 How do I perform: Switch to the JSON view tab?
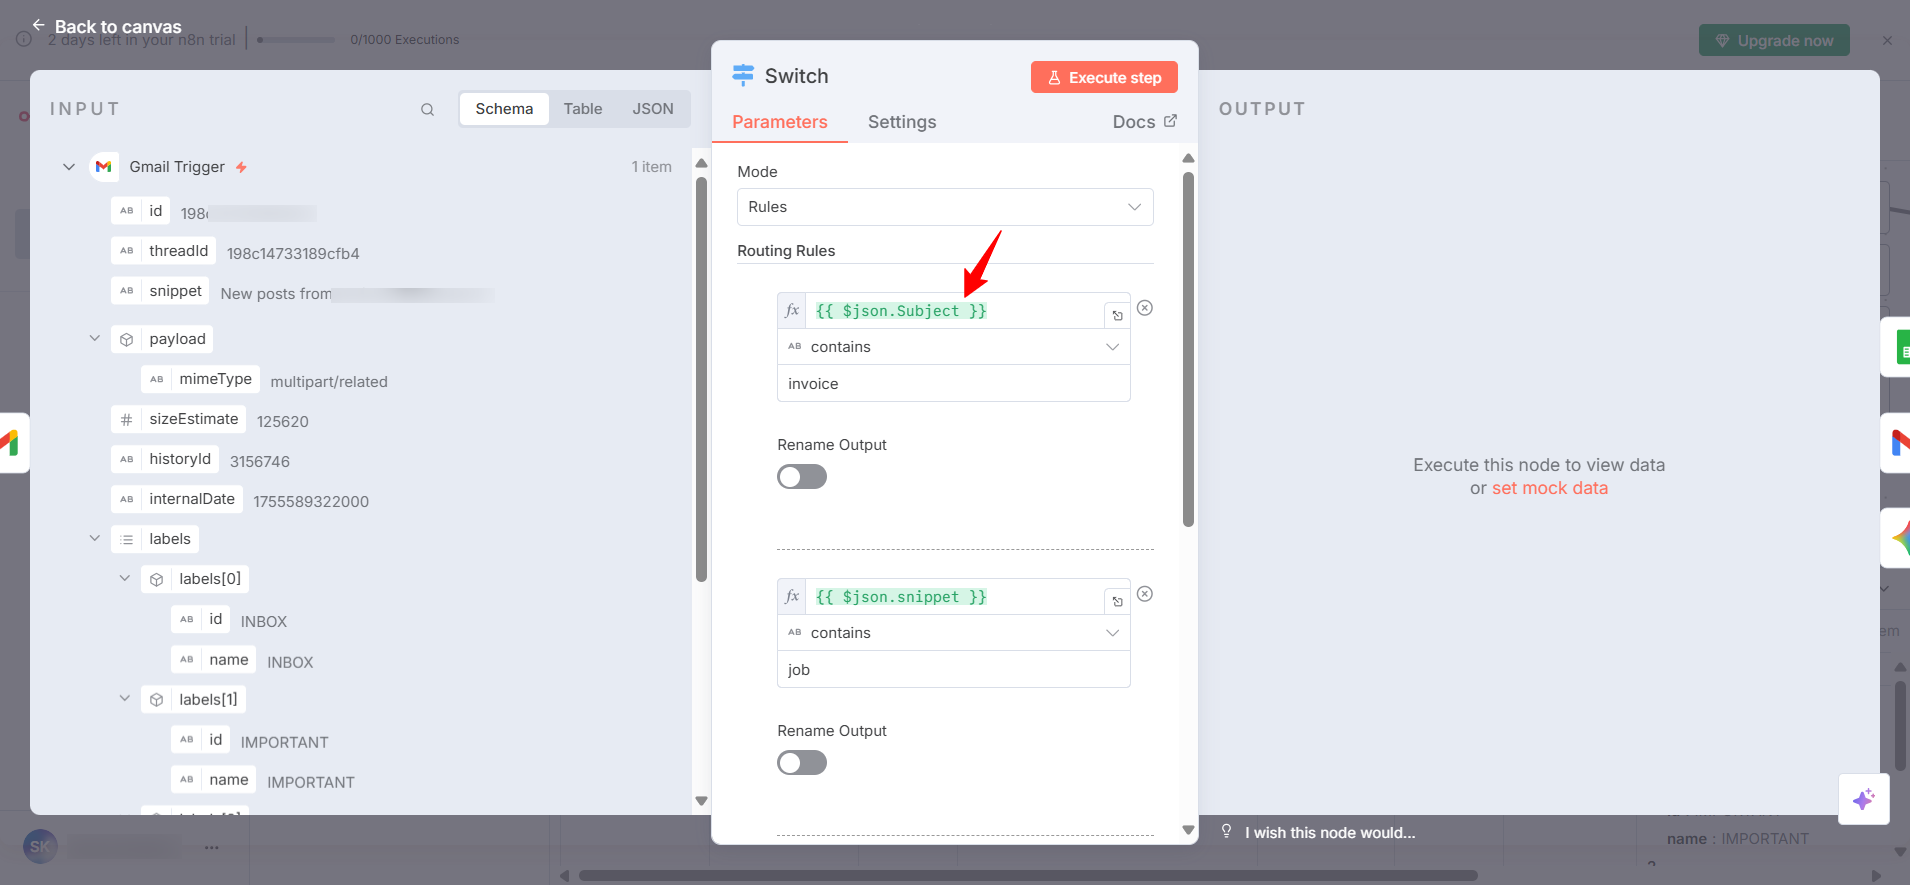point(652,109)
